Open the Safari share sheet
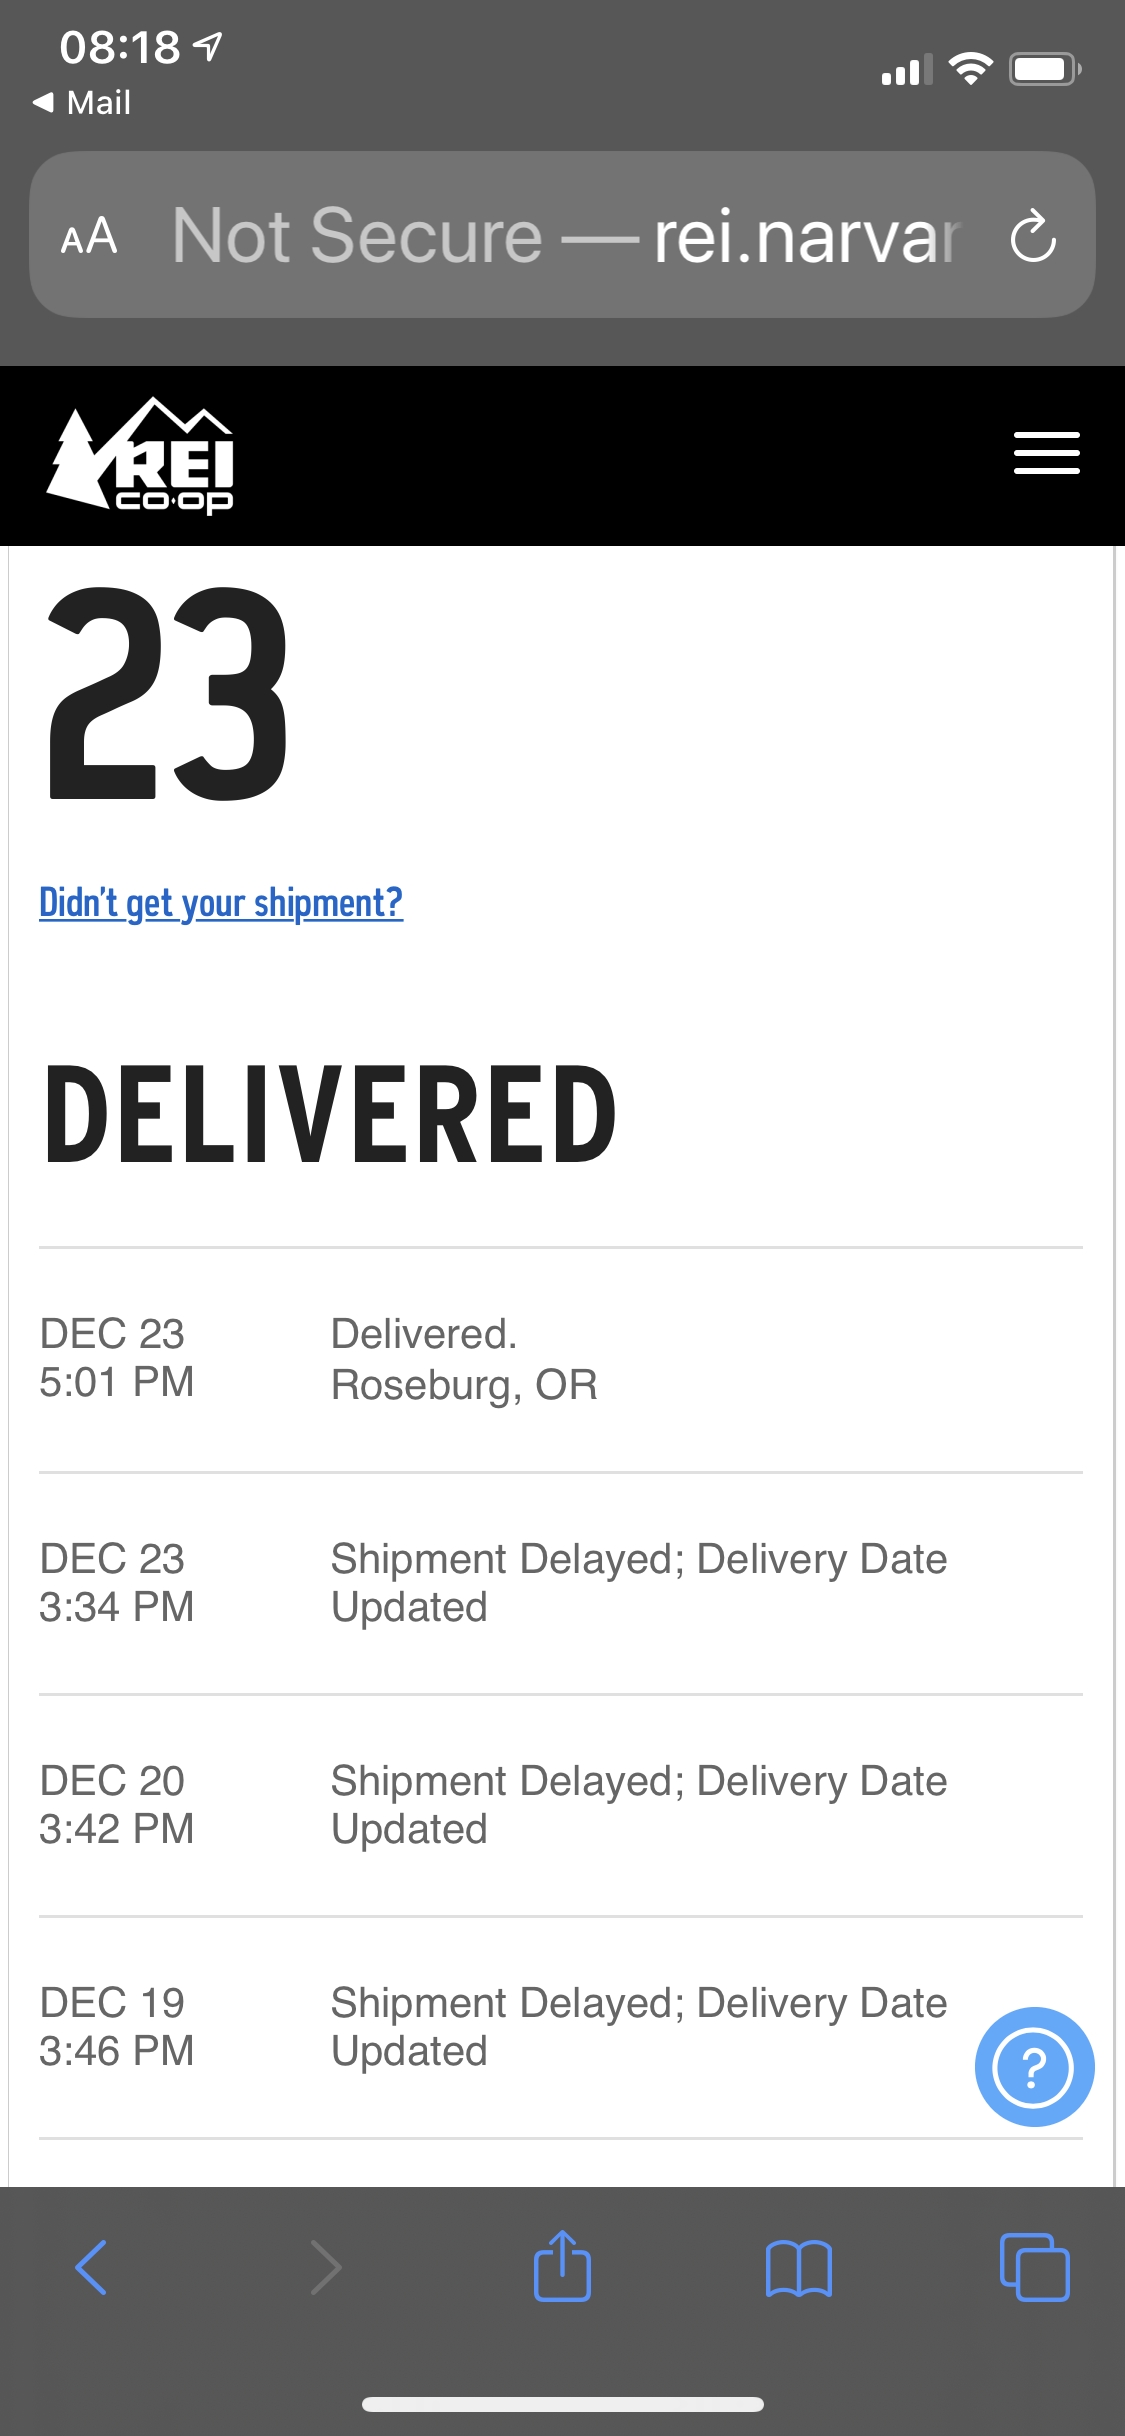Screen dimensions: 1125x2436 [x=562, y=2267]
